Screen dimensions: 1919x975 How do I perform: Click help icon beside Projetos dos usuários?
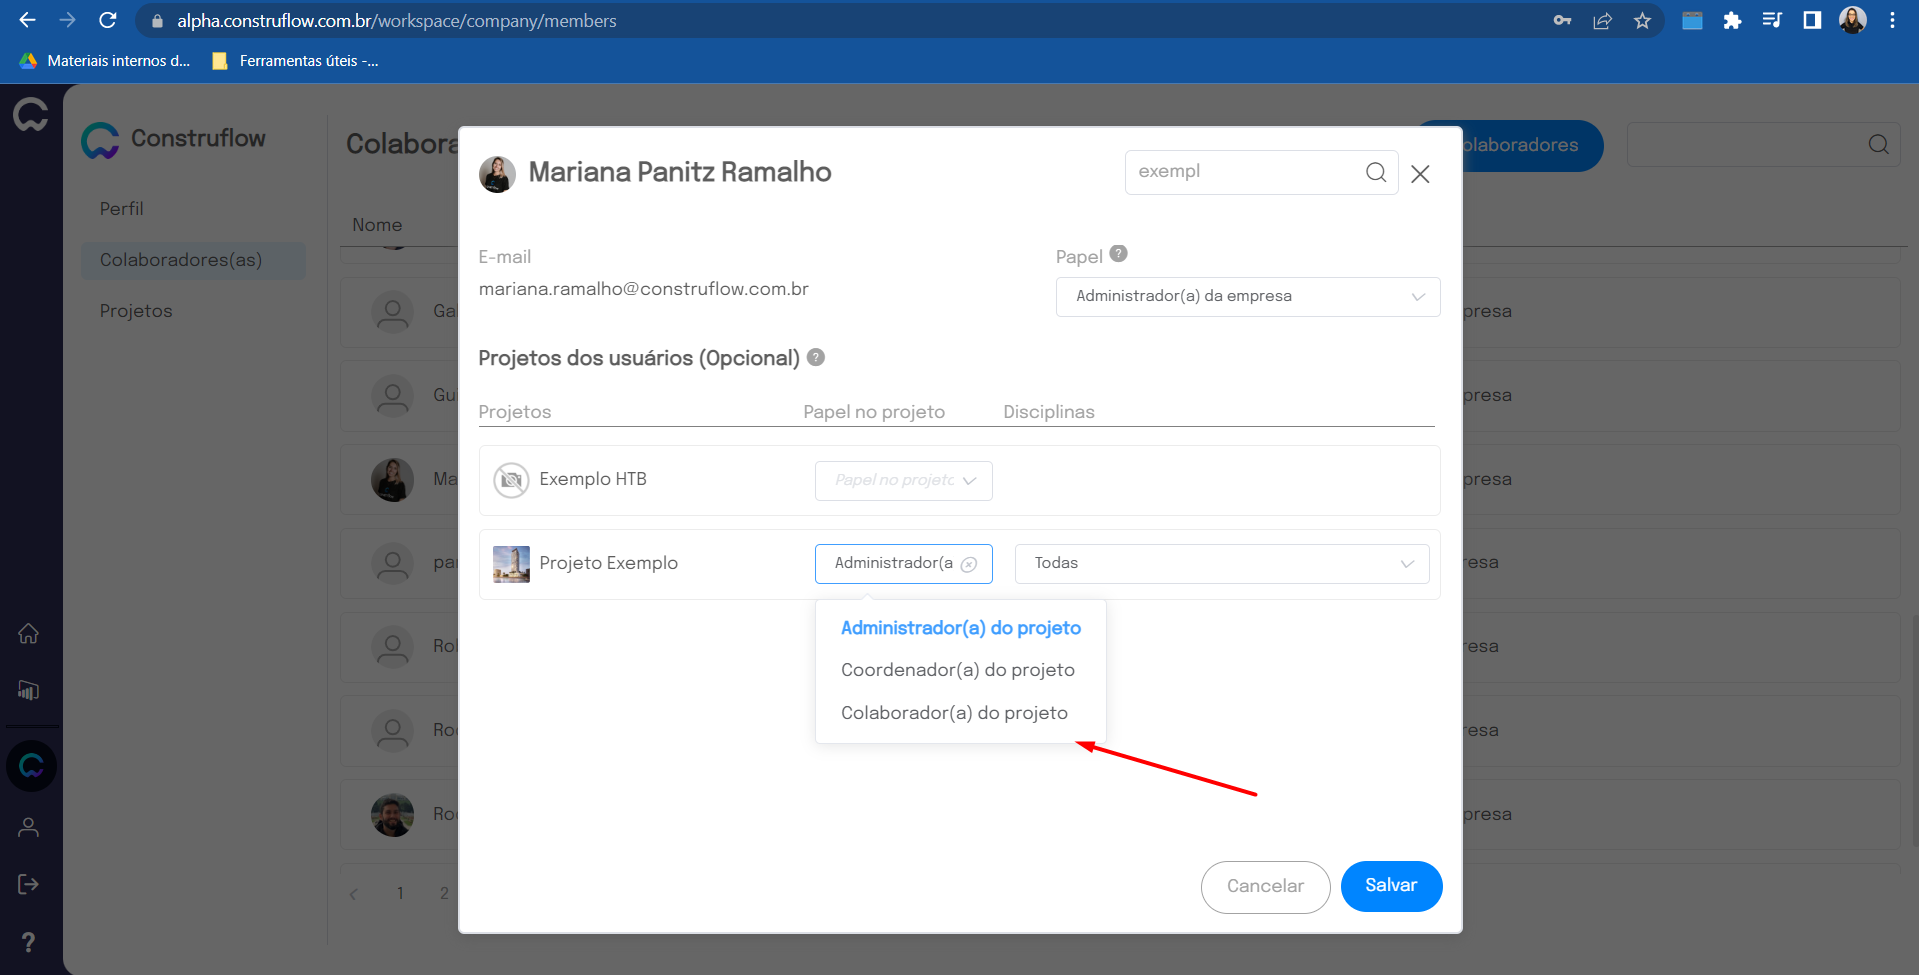(x=815, y=357)
